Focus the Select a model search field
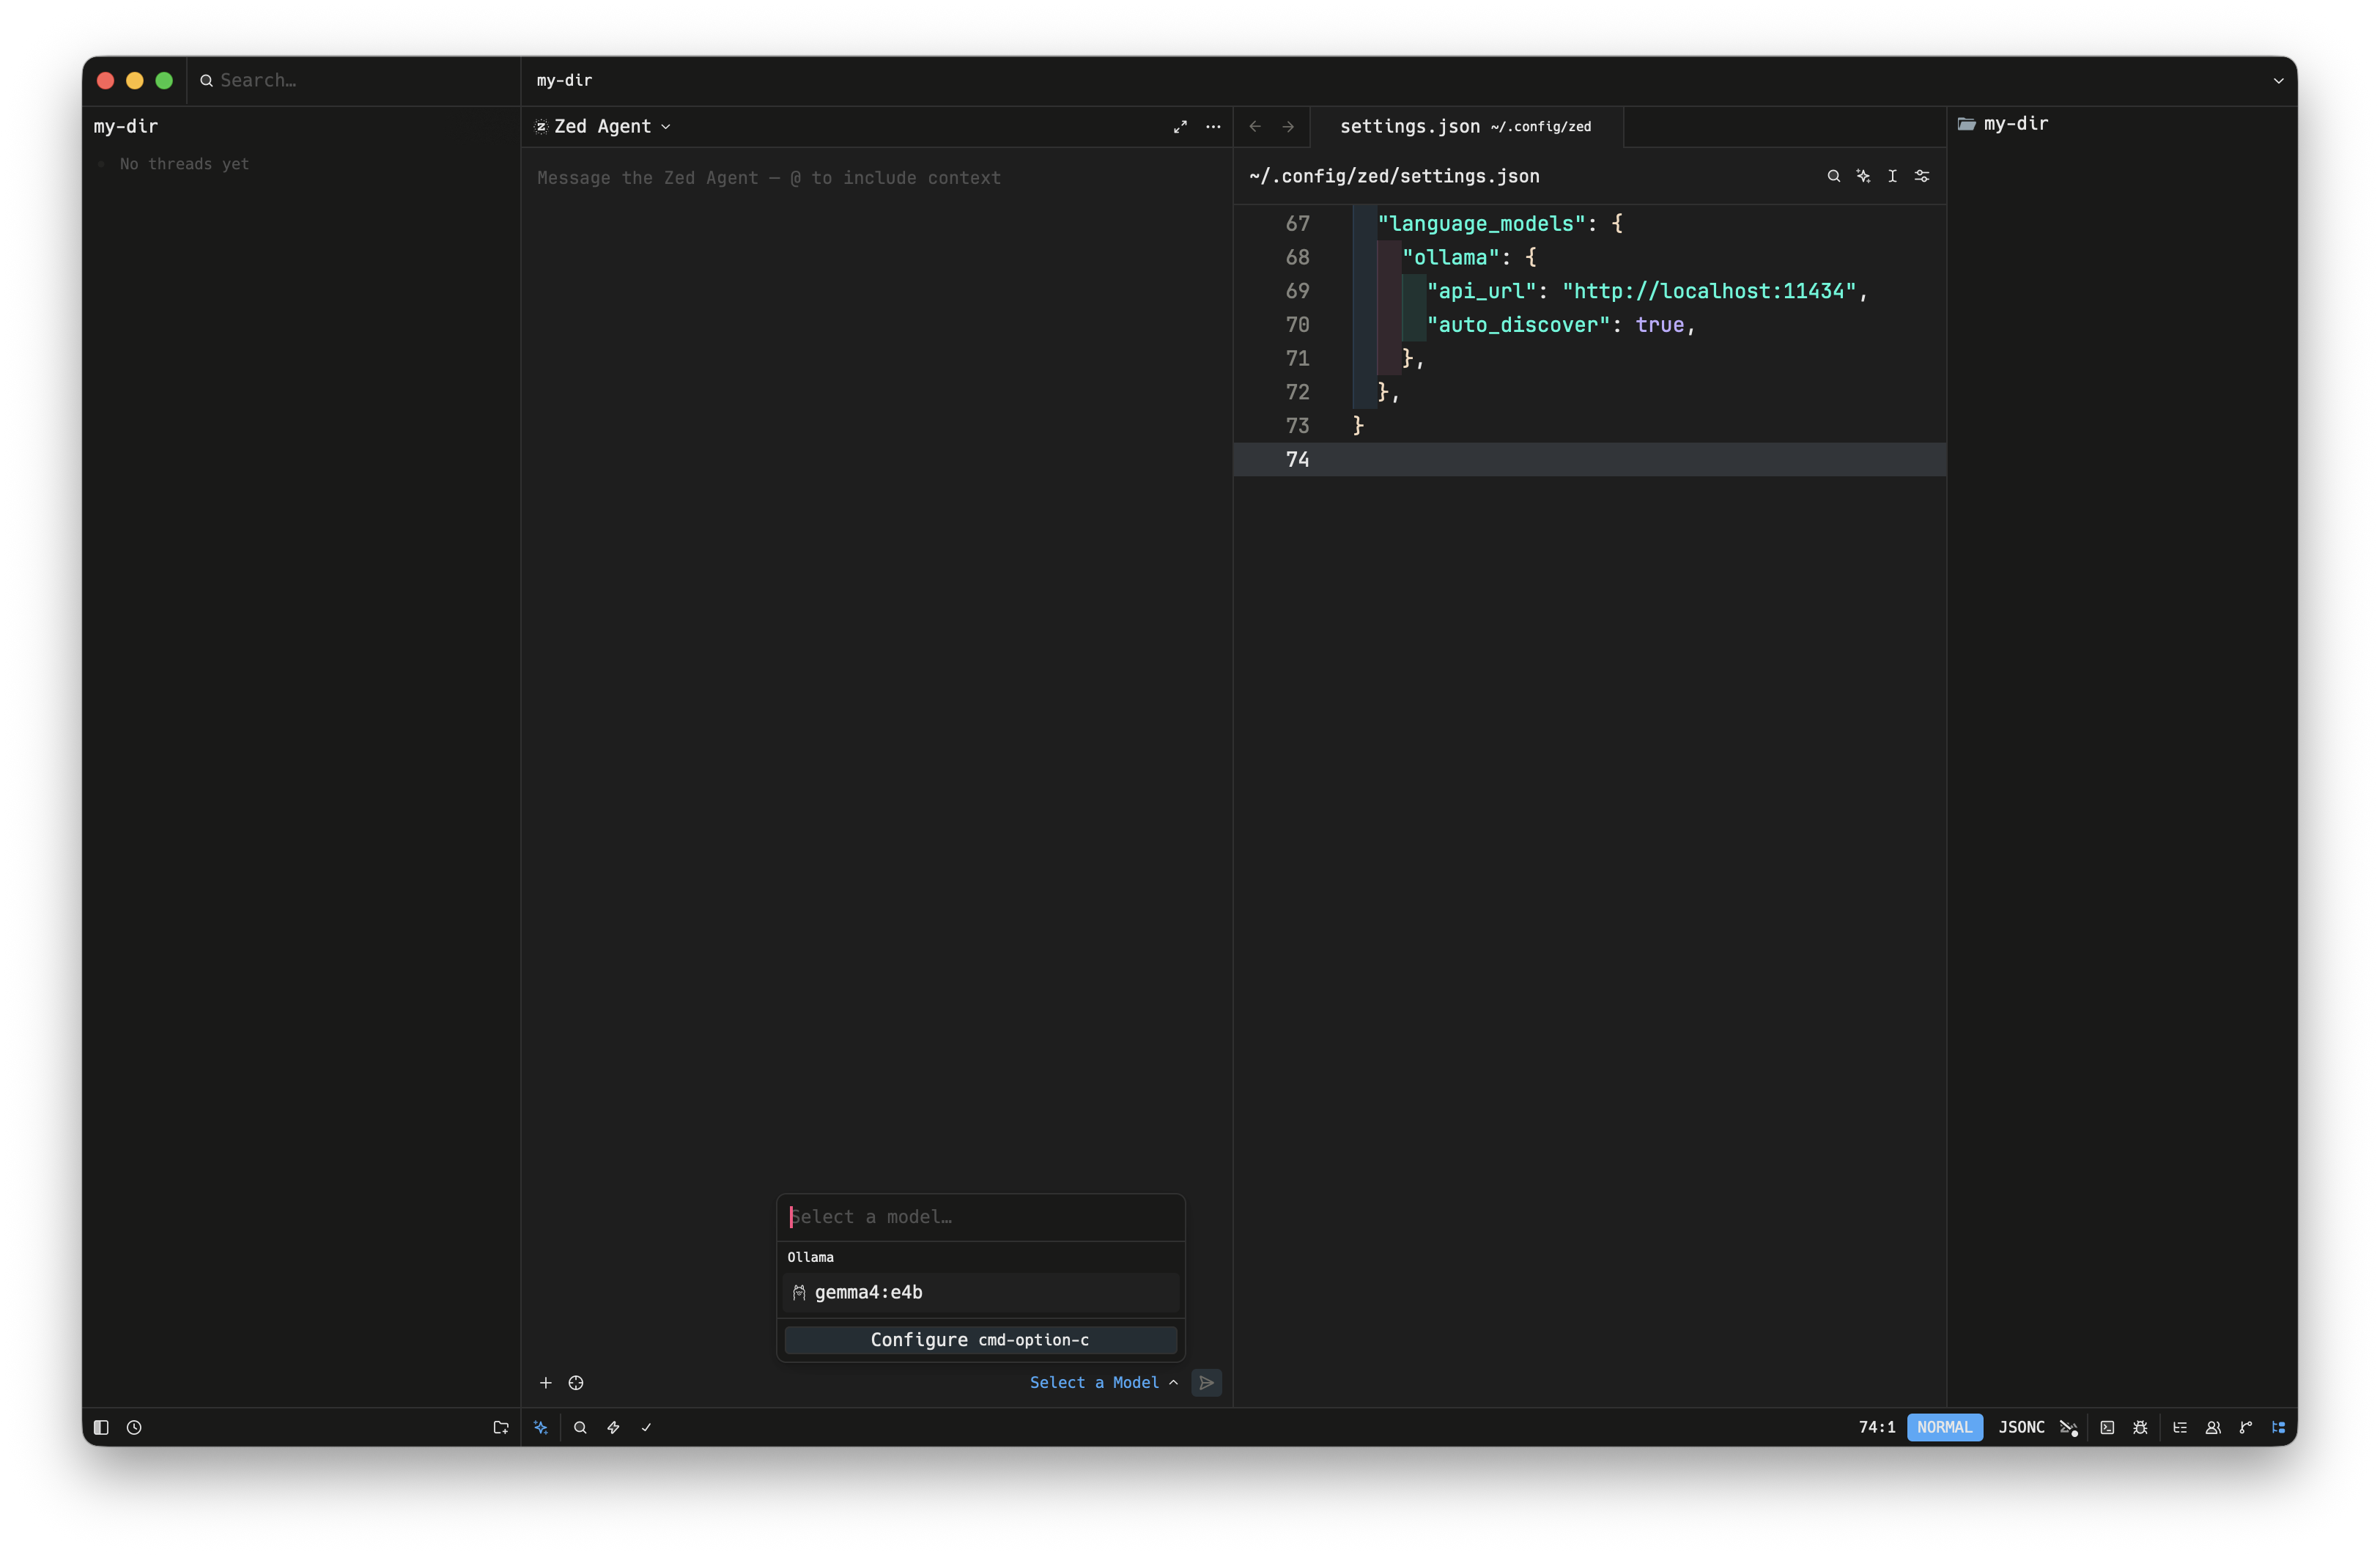Viewport: 2380px width, 1555px height. pos(981,1217)
